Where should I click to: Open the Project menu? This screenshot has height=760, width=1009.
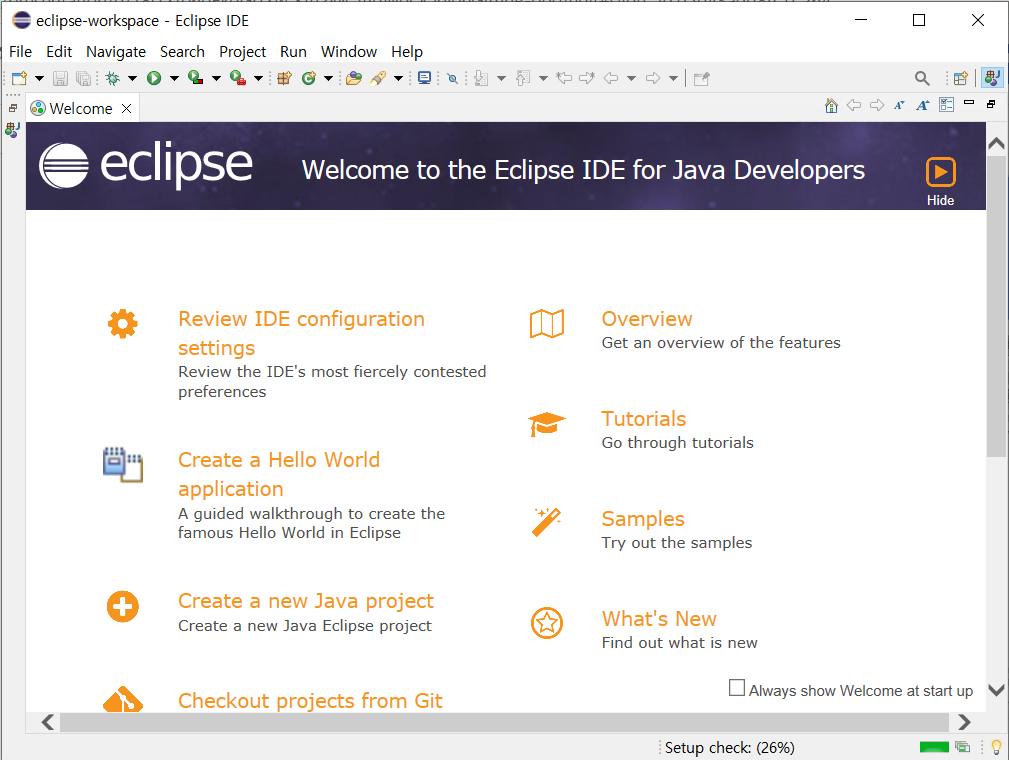tap(243, 51)
